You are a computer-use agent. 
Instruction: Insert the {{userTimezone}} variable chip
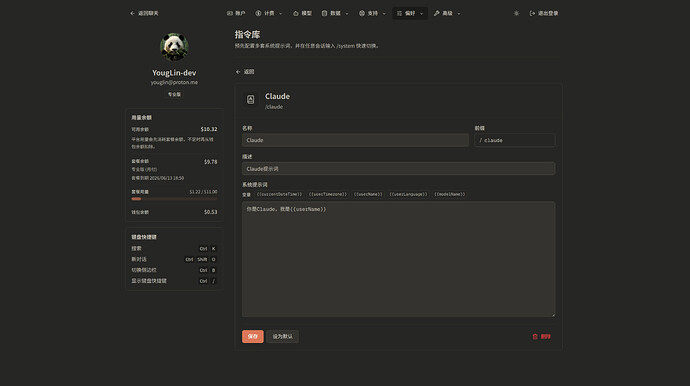point(328,194)
